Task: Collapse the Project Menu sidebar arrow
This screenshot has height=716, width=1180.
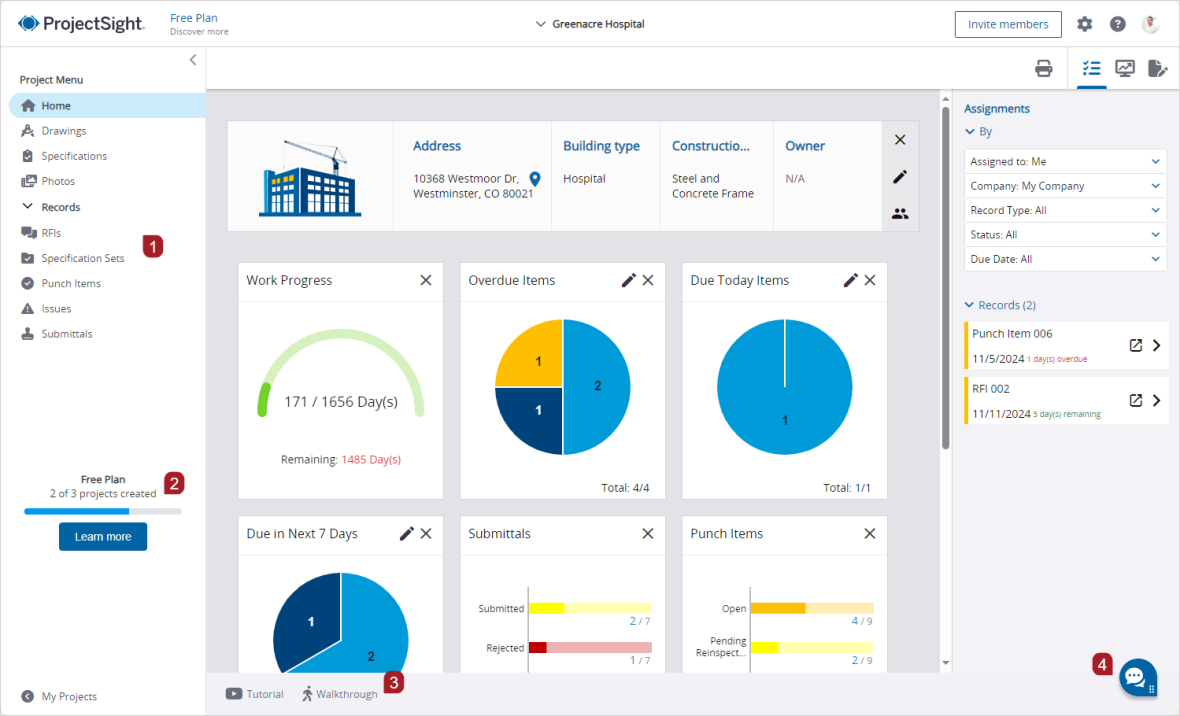Action: pyautogui.click(x=193, y=59)
